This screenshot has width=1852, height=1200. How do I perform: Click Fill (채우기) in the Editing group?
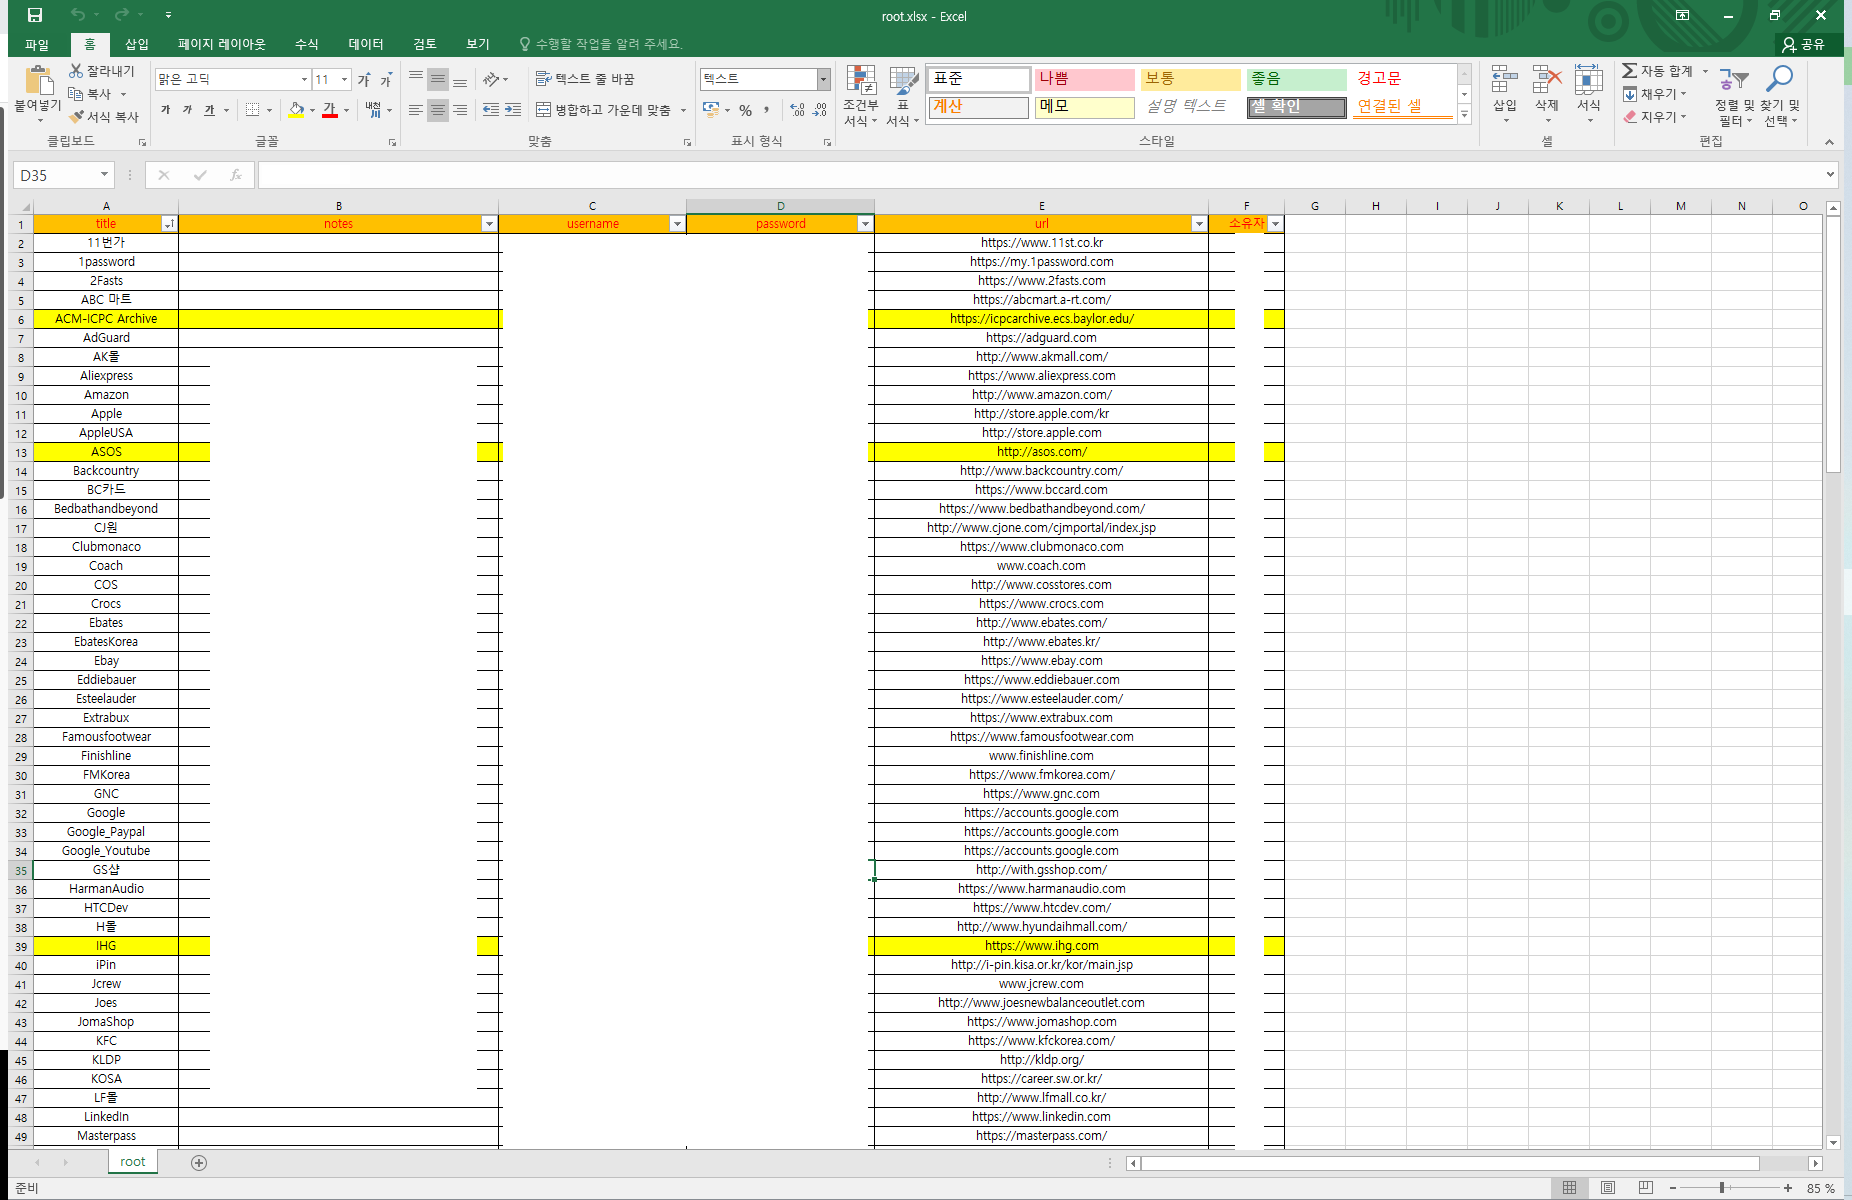coord(1655,94)
